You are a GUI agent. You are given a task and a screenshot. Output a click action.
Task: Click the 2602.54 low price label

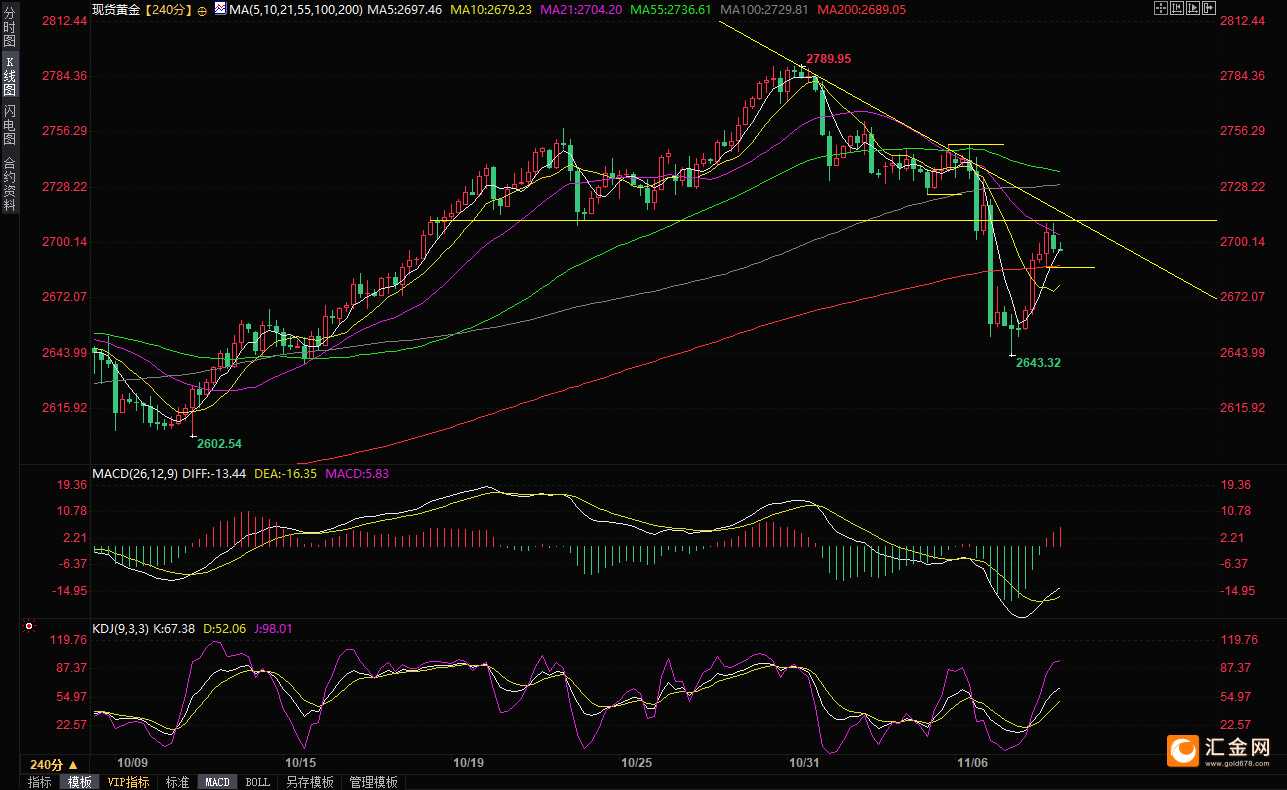220,443
